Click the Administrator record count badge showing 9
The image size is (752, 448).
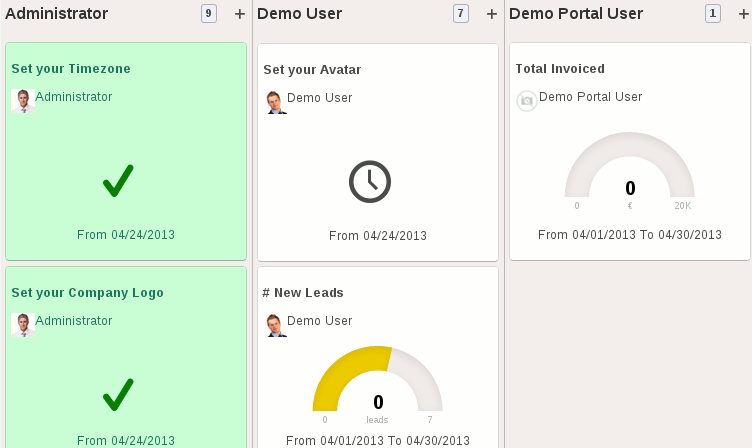[208, 14]
